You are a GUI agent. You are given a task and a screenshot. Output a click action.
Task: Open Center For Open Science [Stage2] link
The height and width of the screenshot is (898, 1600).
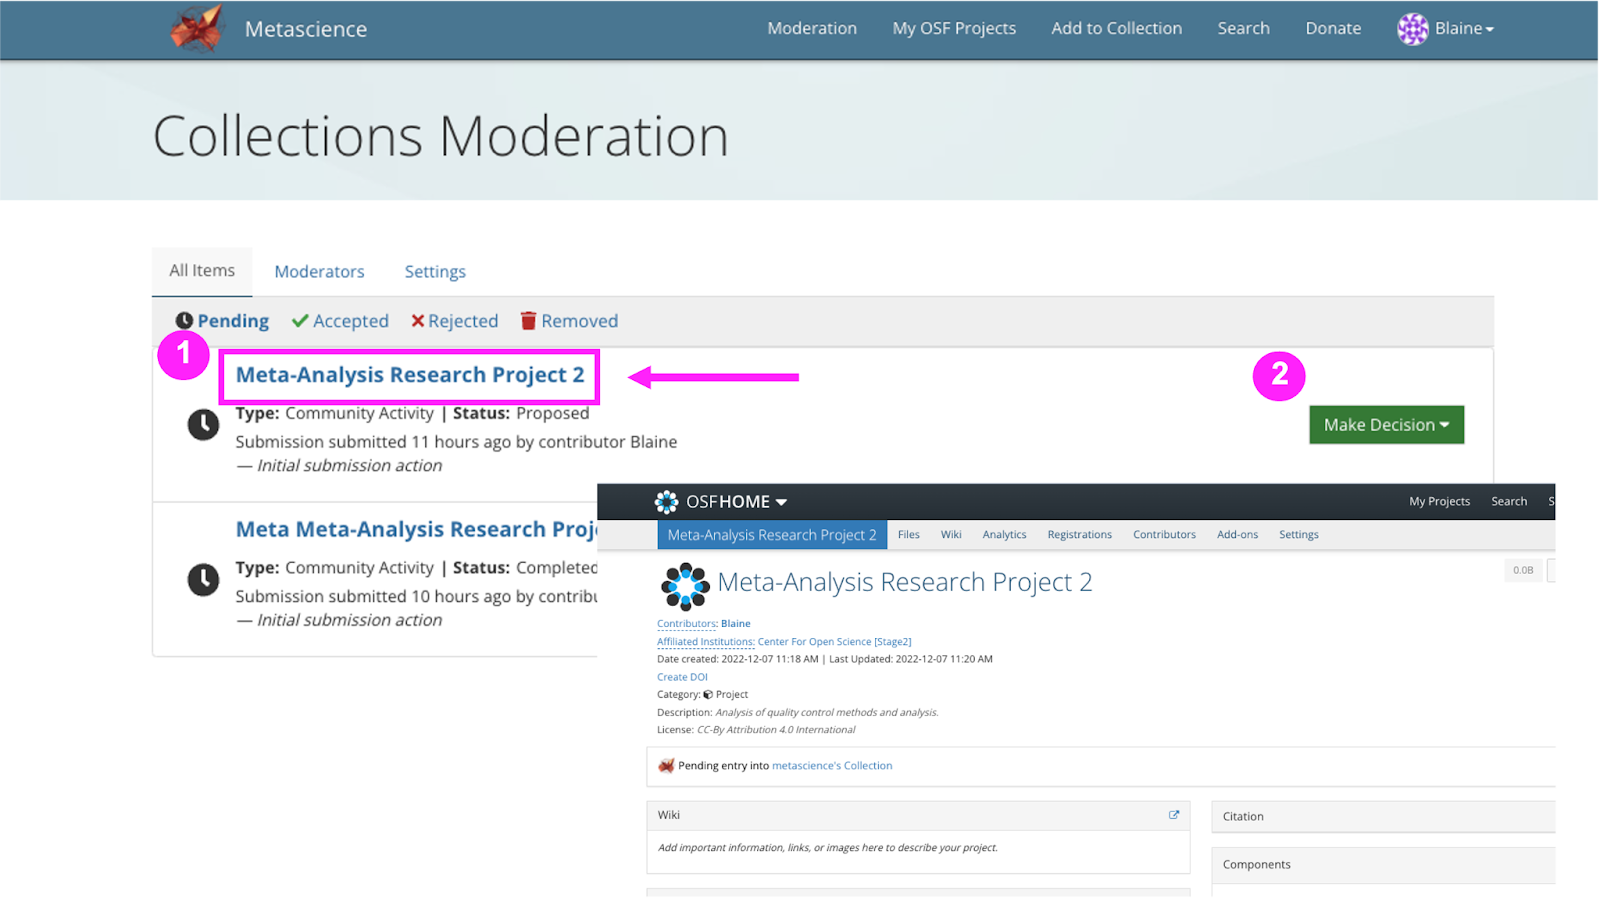pos(834,642)
